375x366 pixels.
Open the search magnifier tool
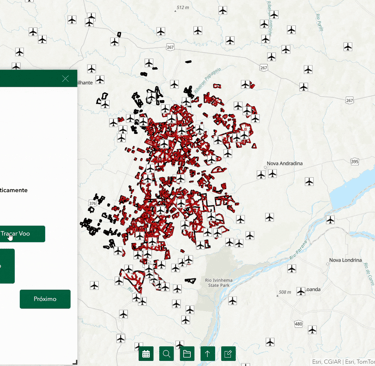coord(166,354)
